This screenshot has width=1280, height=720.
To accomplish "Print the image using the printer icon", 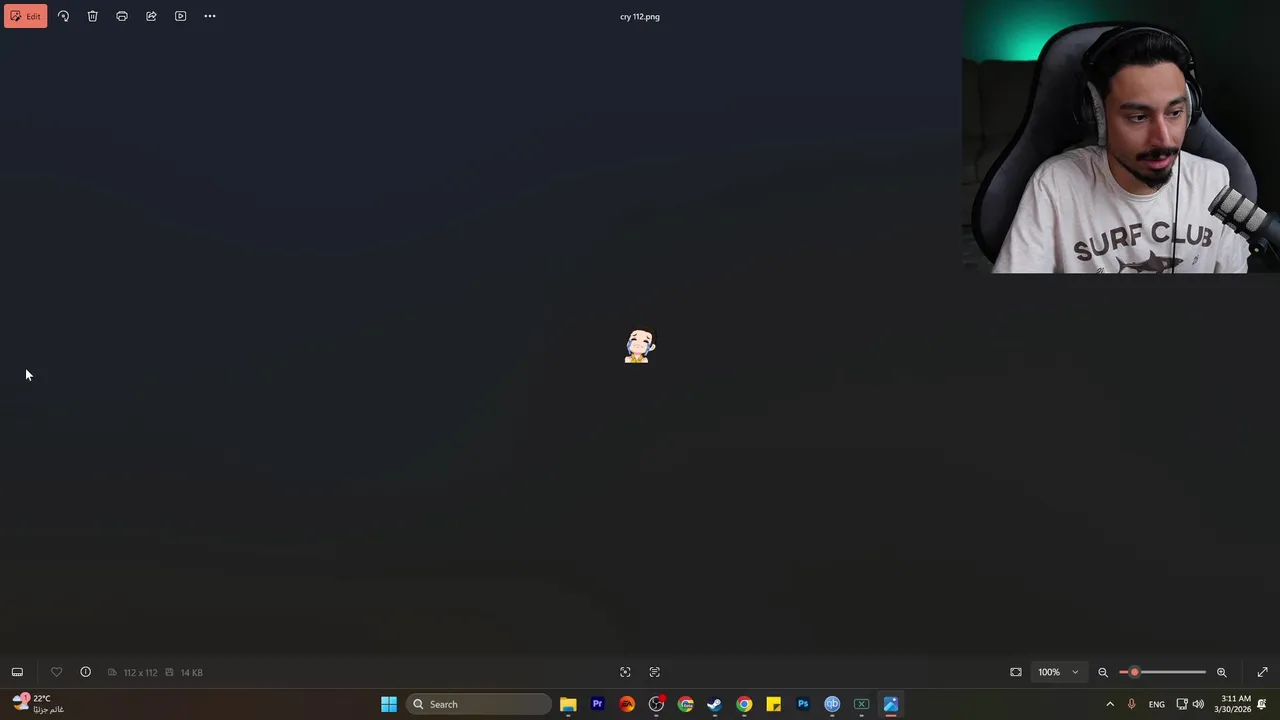I will [122, 16].
